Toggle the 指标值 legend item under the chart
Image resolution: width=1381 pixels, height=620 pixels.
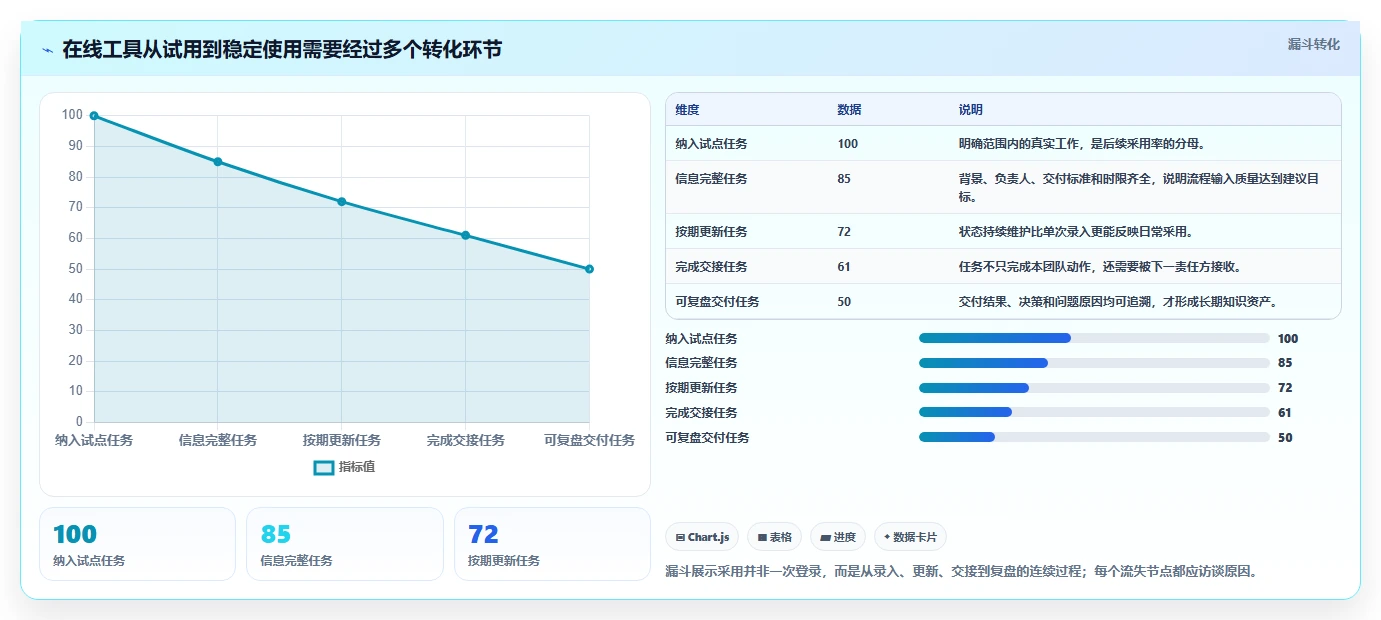(x=344, y=467)
